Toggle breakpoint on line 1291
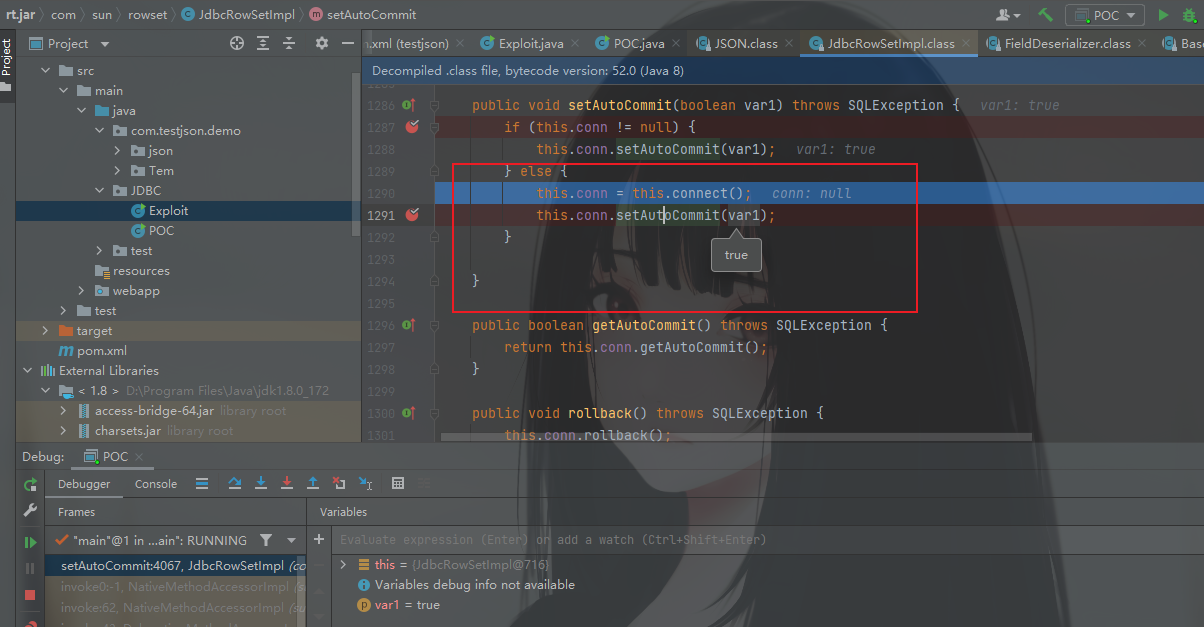 point(411,215)
